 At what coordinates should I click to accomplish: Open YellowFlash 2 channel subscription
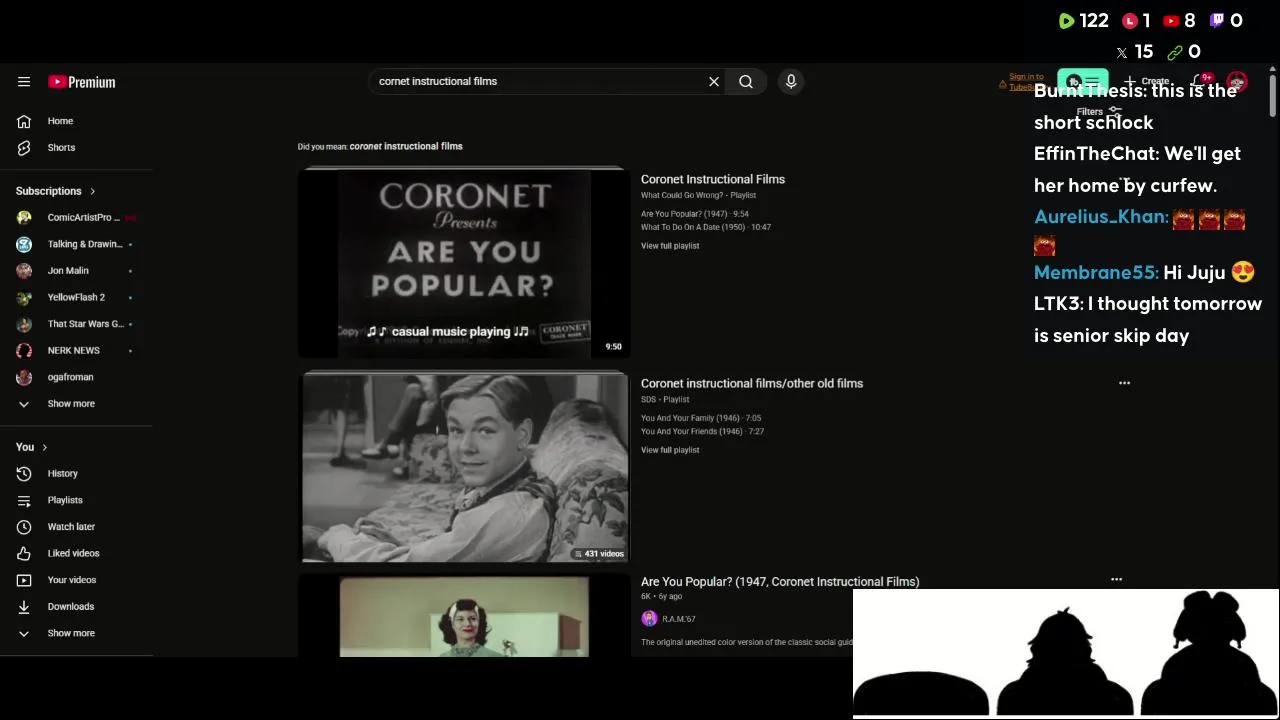point(76,297)
